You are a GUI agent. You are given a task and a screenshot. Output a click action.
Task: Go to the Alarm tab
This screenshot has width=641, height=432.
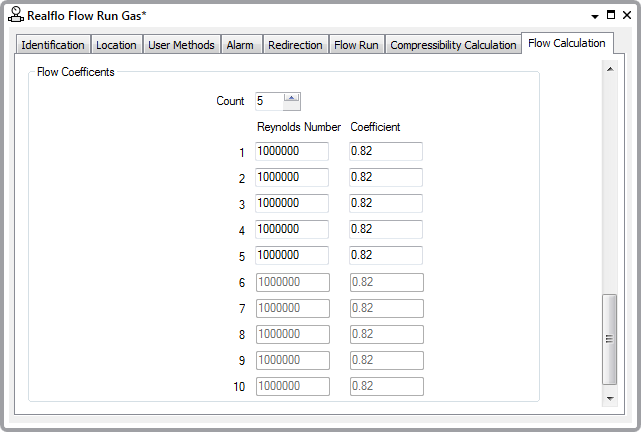click(240, 45)
